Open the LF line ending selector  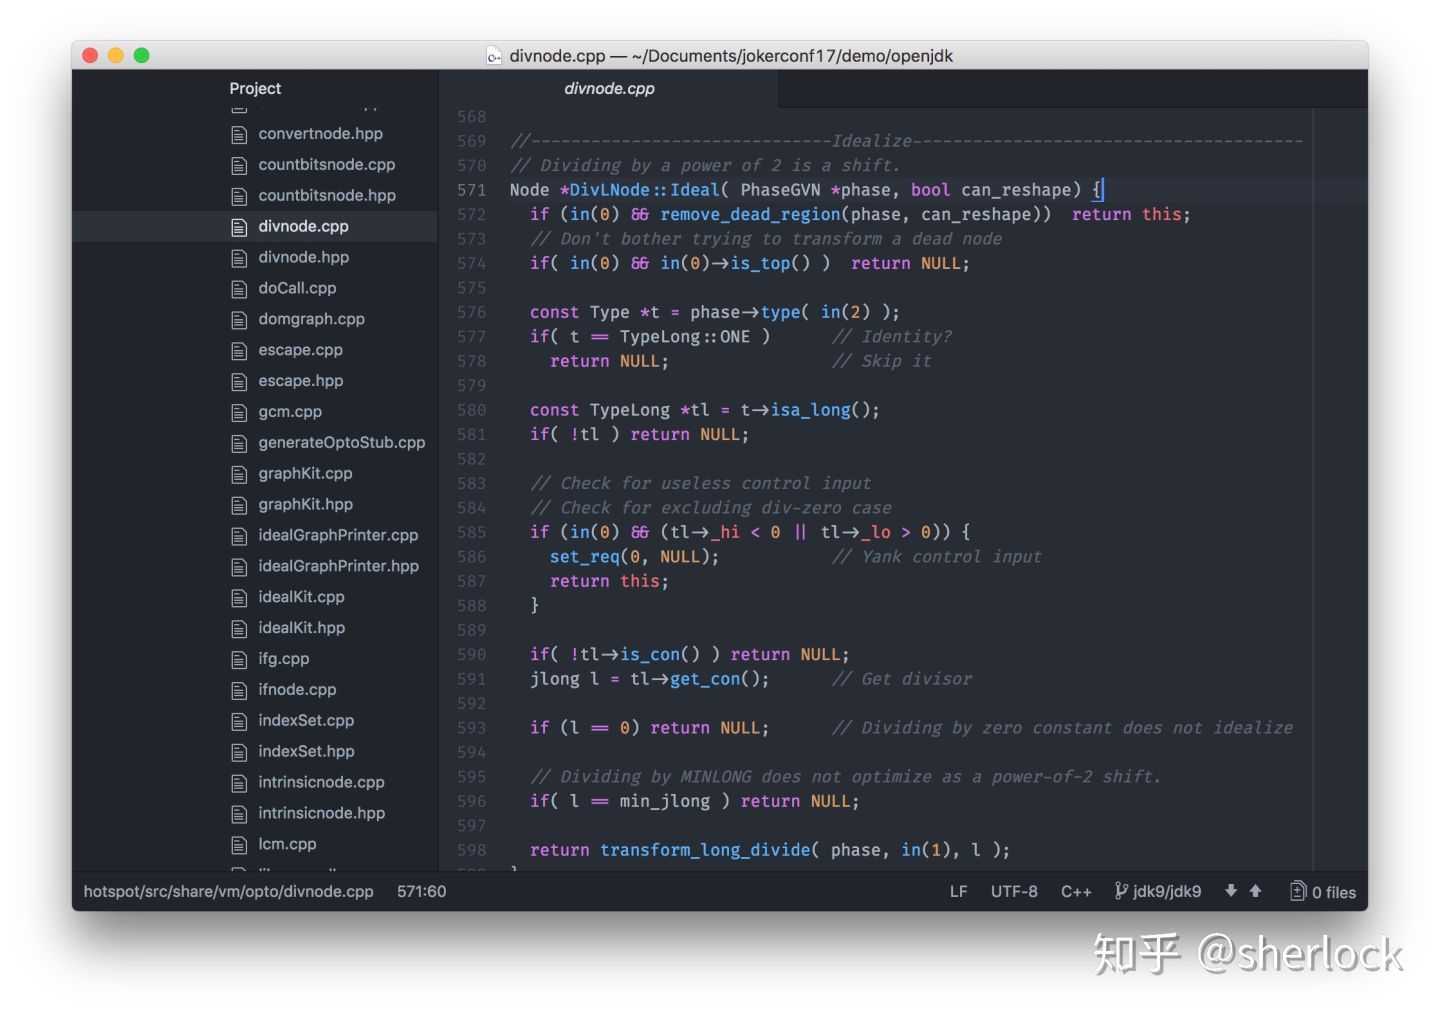tap(958, 892)
